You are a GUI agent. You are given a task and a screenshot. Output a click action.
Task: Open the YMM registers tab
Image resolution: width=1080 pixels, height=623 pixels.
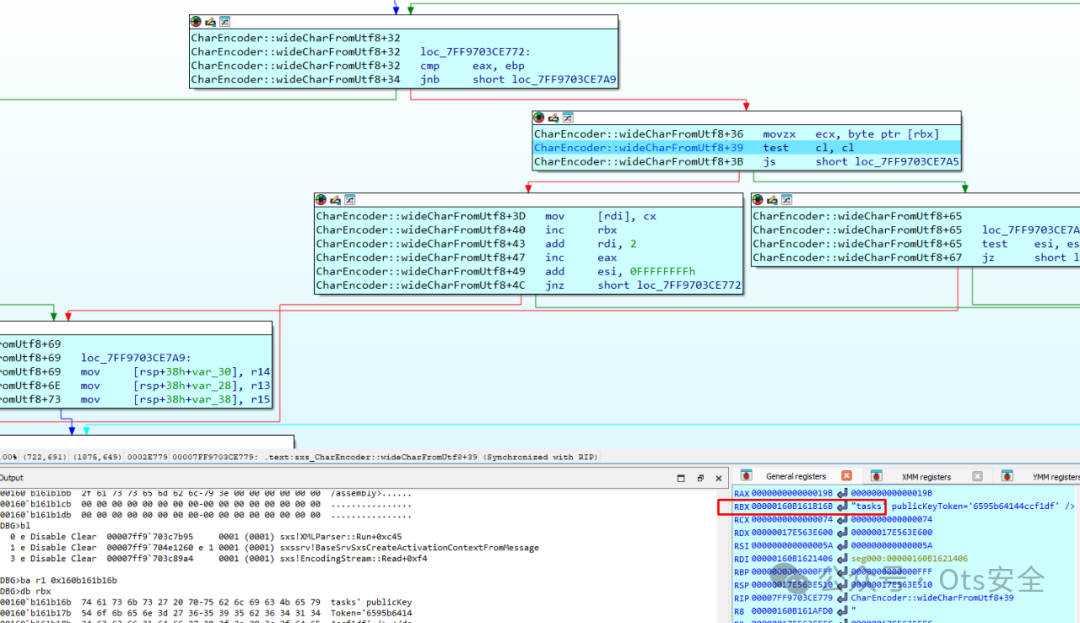1055,476
